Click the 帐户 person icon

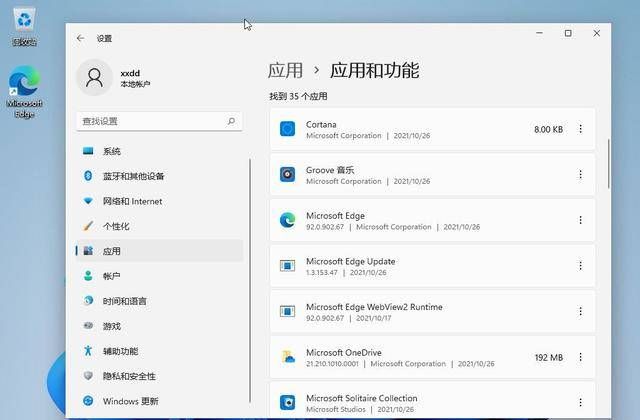pos(88,276)
